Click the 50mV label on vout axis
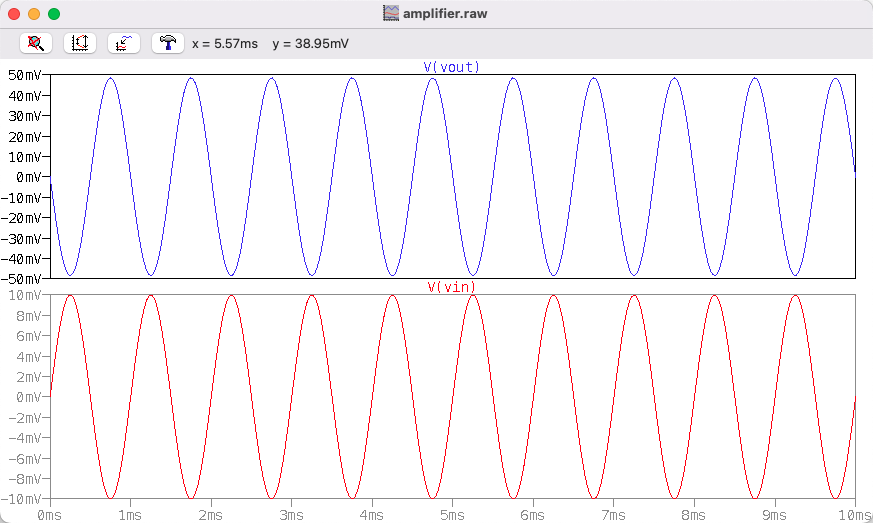 pyautogui.click(x=24, y=75)
